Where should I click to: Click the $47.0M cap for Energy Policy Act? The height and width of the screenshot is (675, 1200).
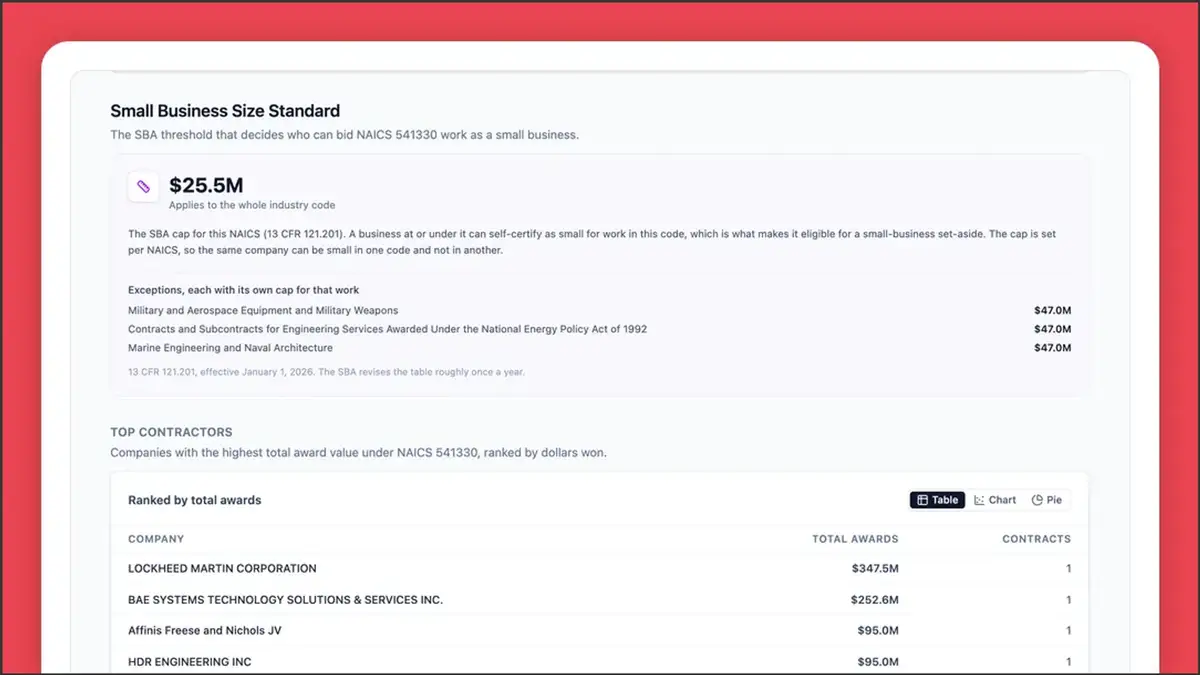pyautogui.click(x=1053, y=329)
